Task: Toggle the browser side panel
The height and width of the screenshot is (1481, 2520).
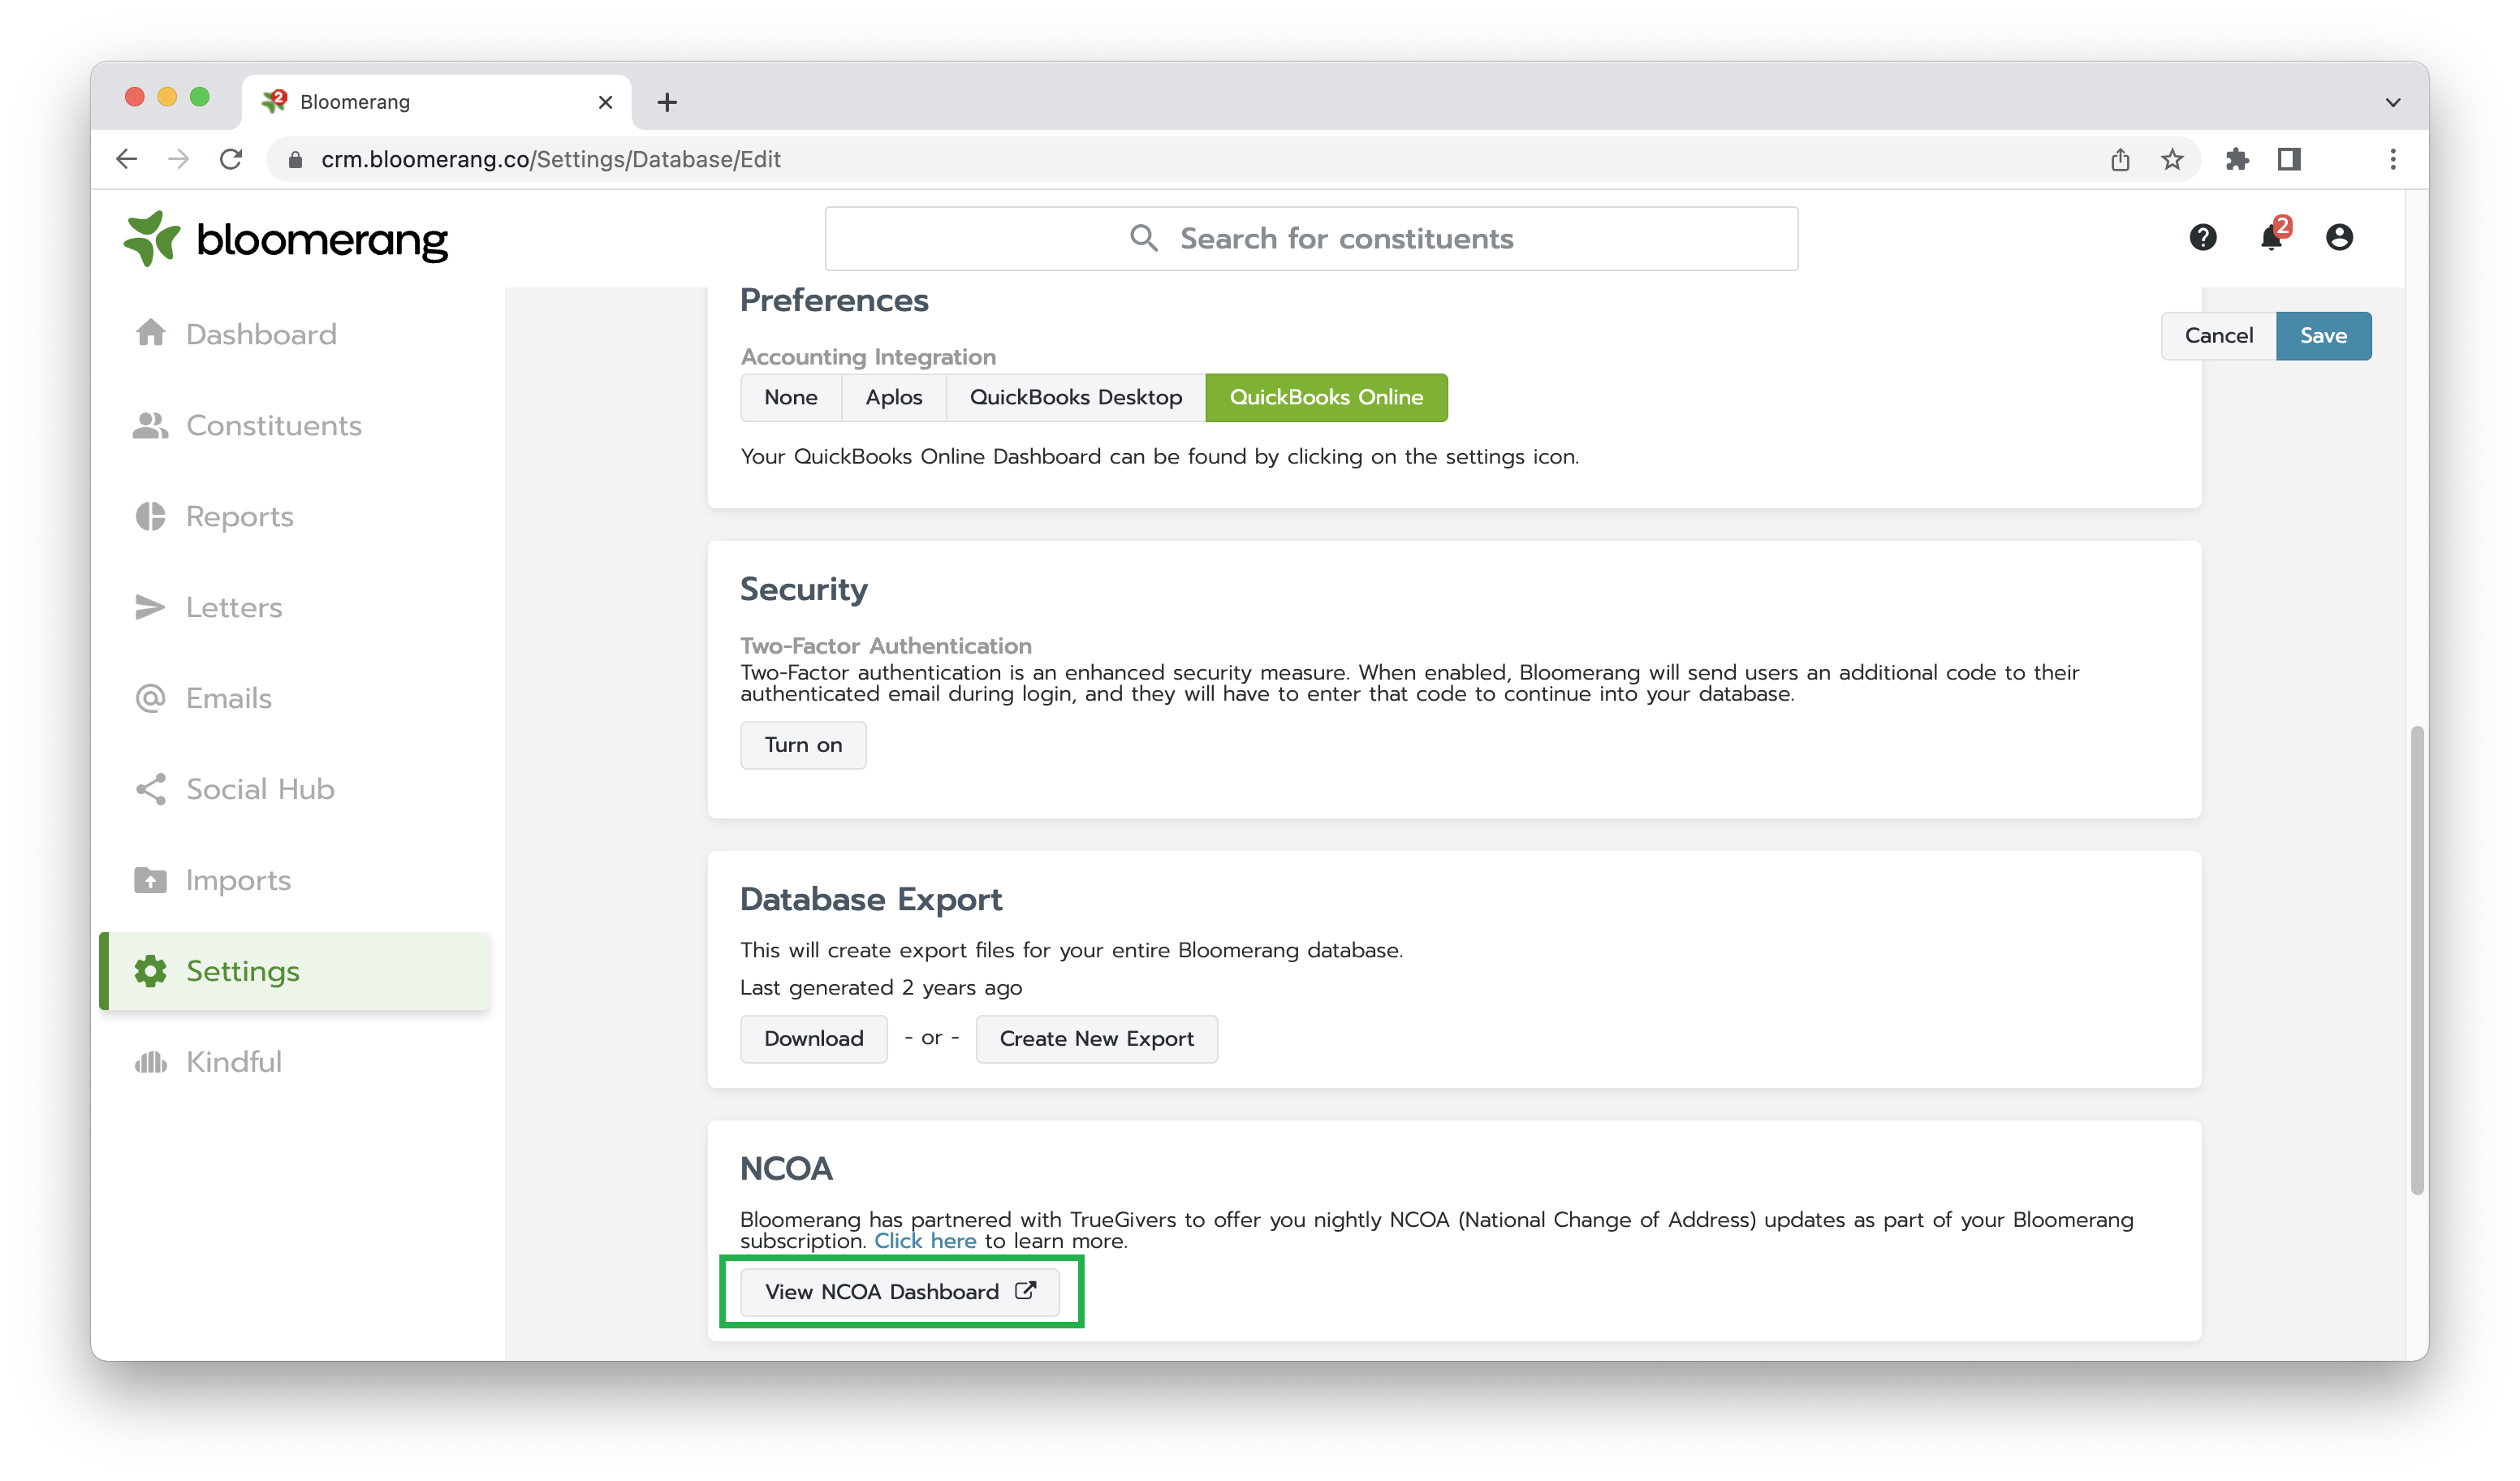Action: tap(2289, 159)
